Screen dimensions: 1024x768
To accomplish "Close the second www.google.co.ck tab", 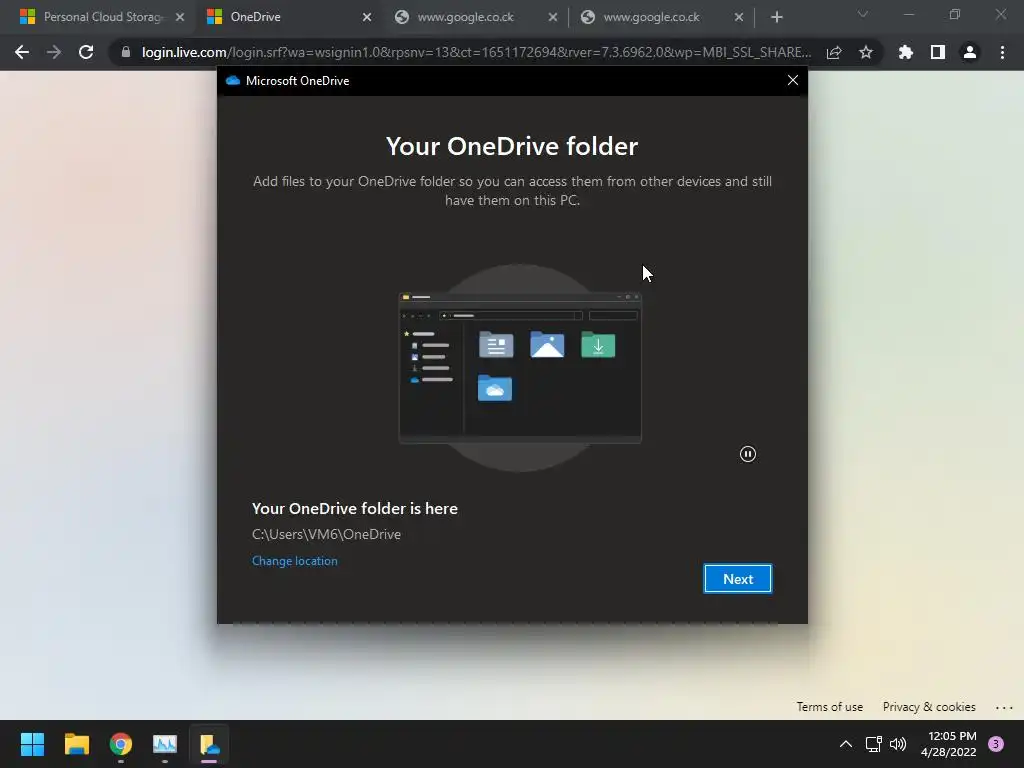I will [x=739, y=17].
